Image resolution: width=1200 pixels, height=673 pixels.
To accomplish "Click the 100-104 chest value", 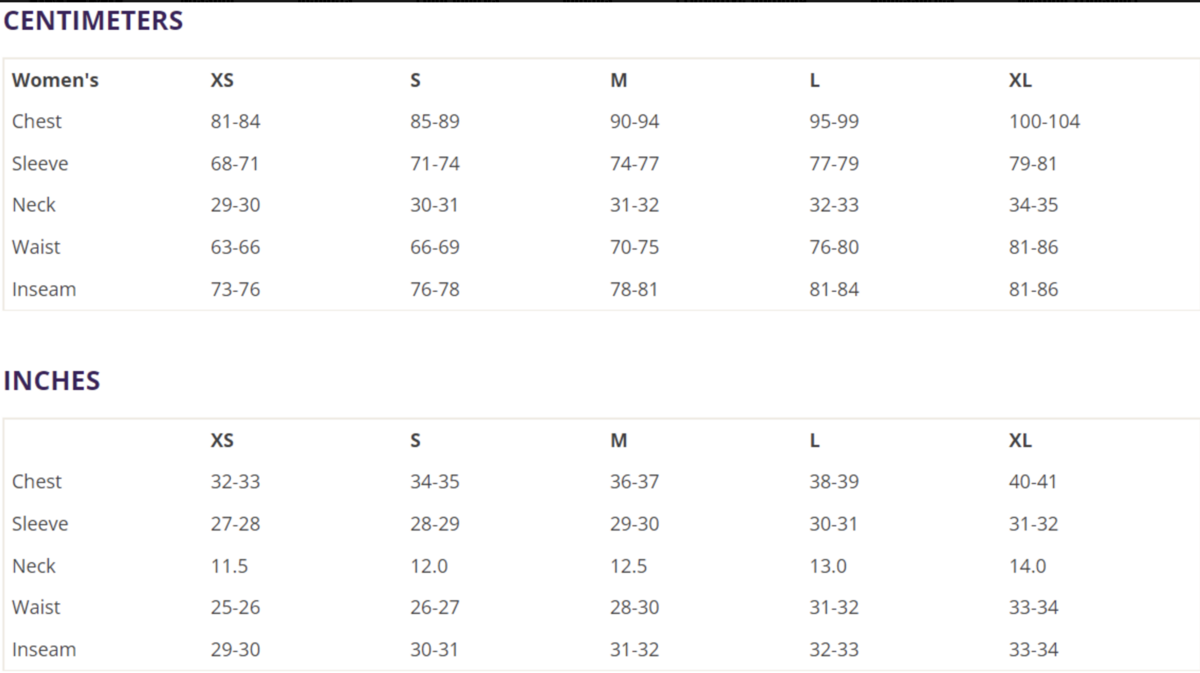I will click(x=1045, y=121).
